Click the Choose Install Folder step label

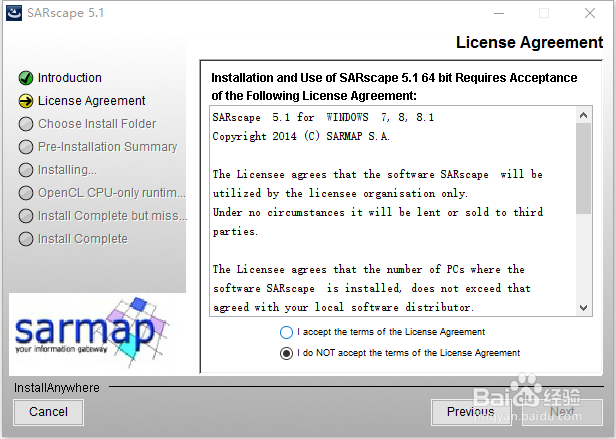tap(97, 124)
